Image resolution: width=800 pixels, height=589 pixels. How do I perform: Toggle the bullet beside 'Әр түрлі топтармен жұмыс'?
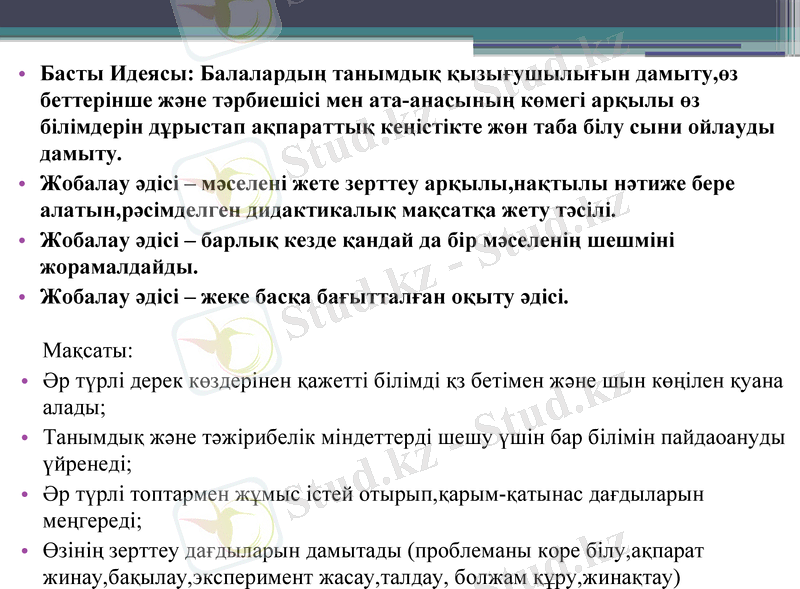tap(25, 492)
